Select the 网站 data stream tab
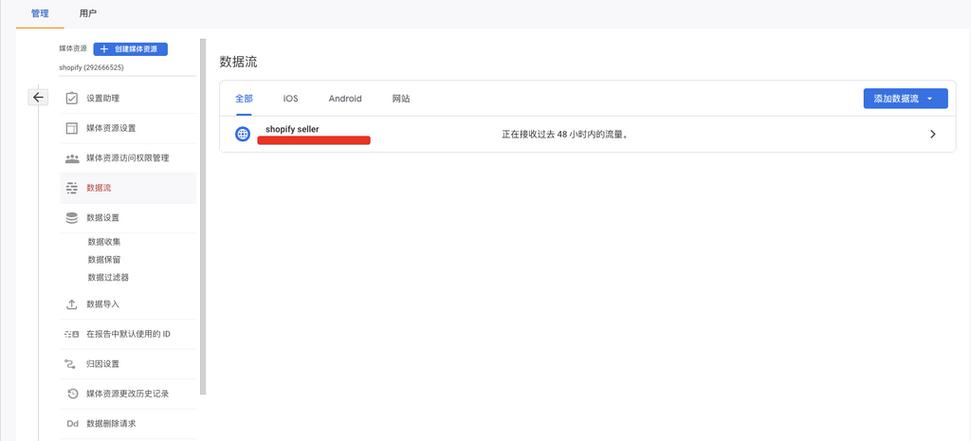 (401, 98)
